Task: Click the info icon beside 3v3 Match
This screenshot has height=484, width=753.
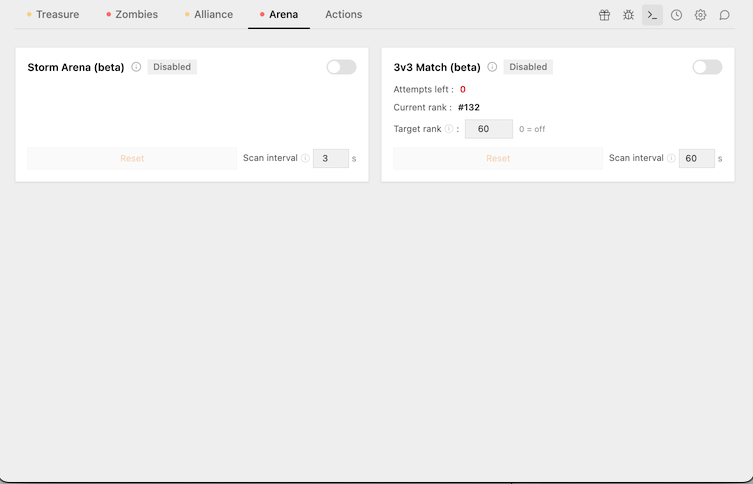Action: [x=492, y=67]
